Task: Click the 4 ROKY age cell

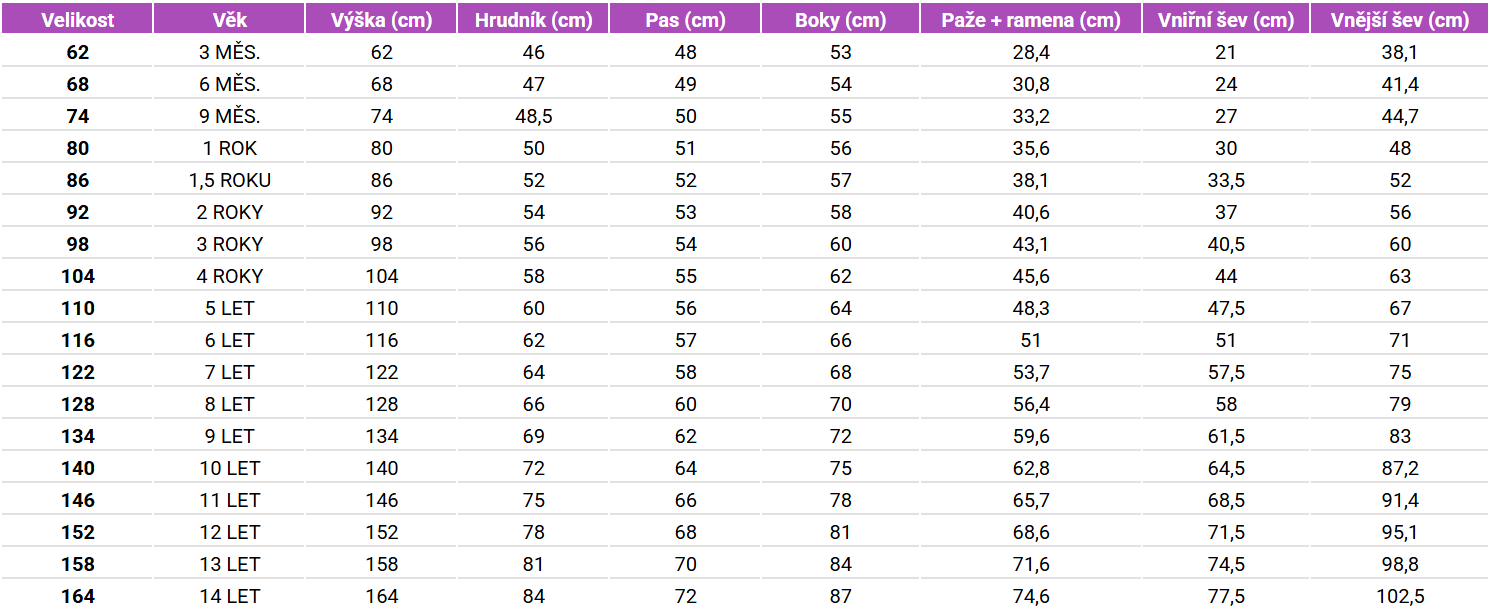Action: click(x=229, y=276)
